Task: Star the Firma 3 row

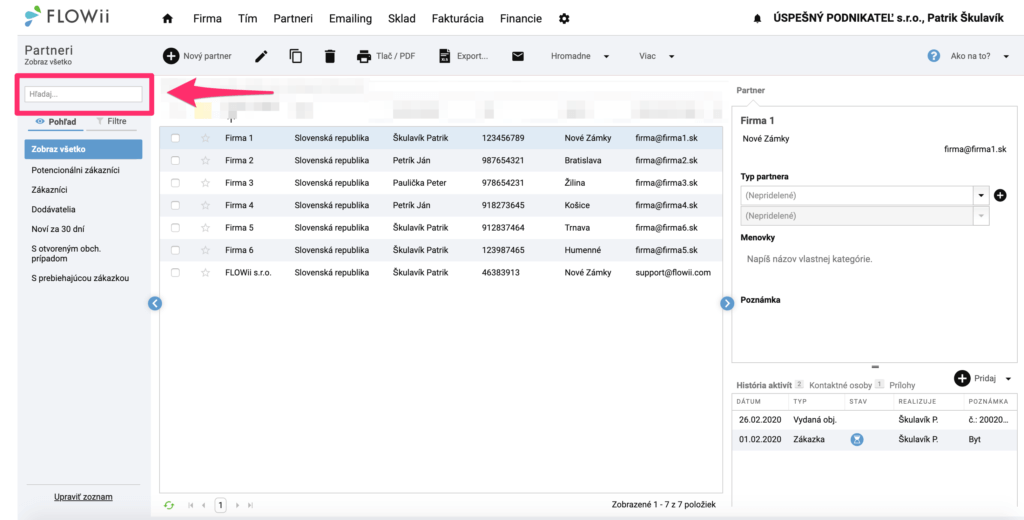Action: [206, 183]
